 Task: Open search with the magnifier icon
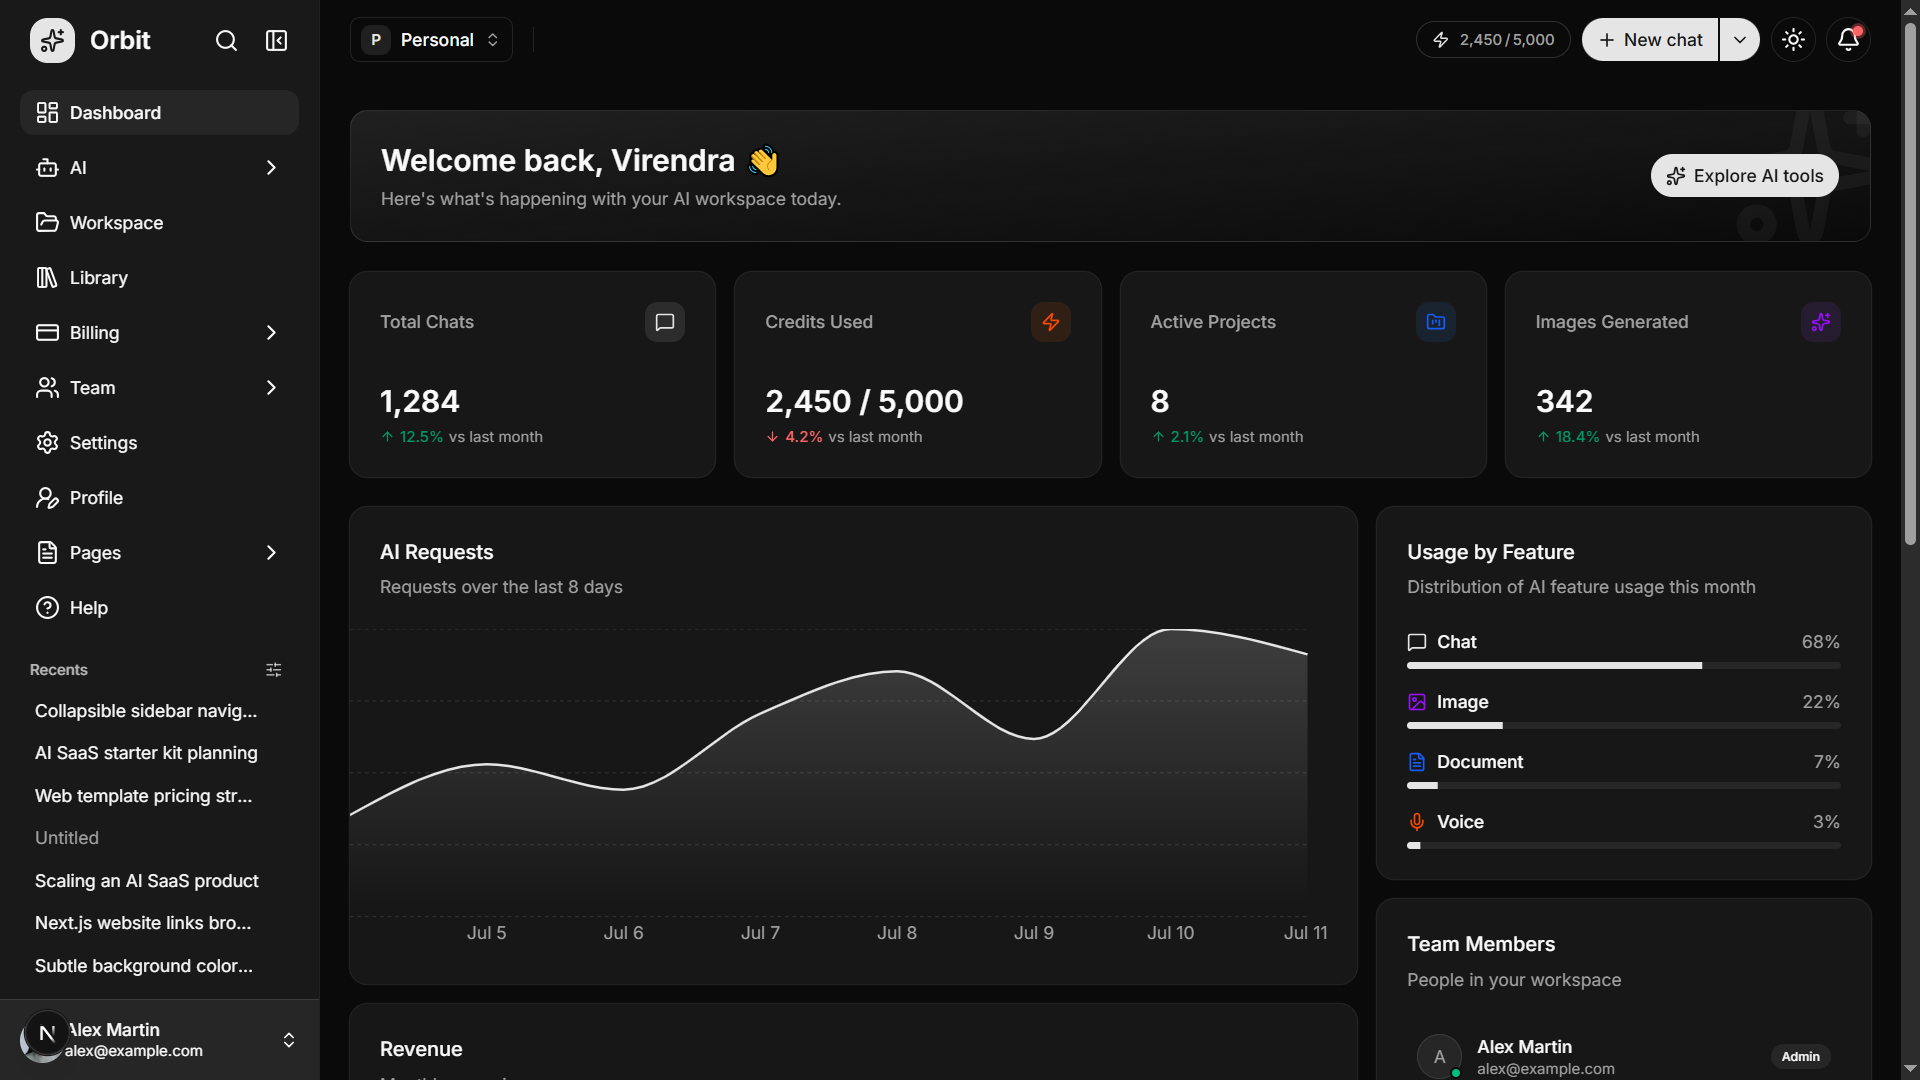(x=227, y=40)
